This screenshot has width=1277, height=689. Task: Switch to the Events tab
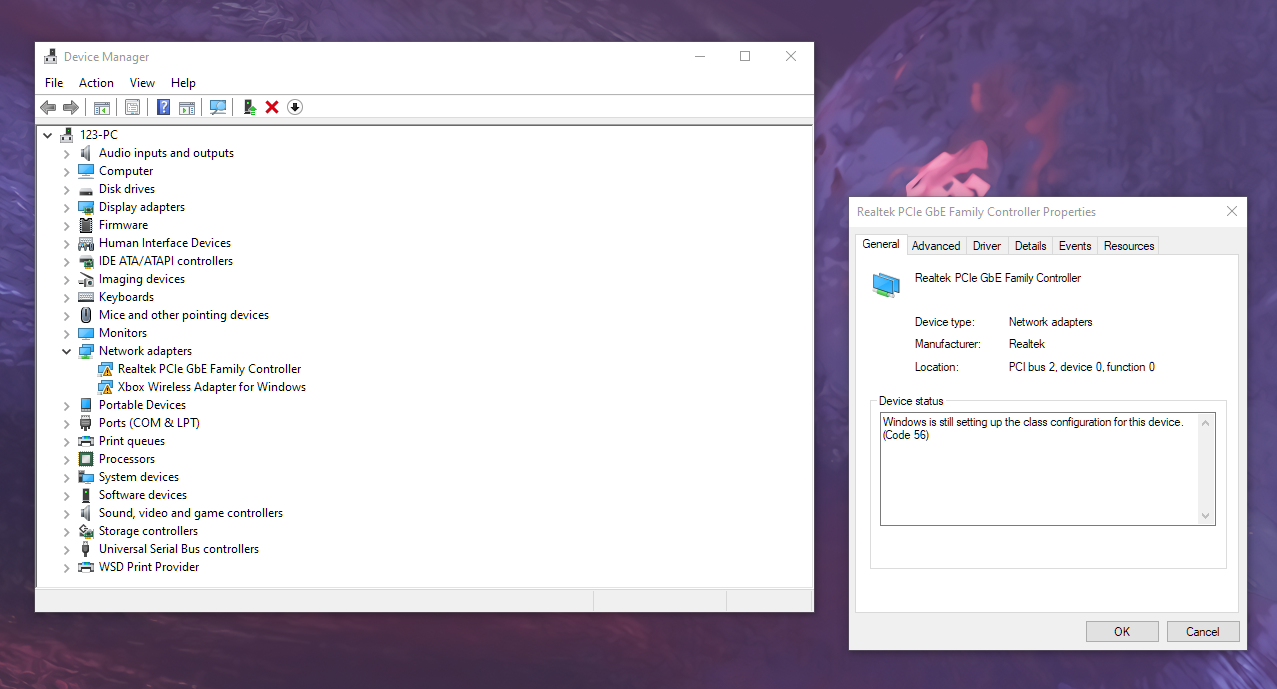point(1075,246)
